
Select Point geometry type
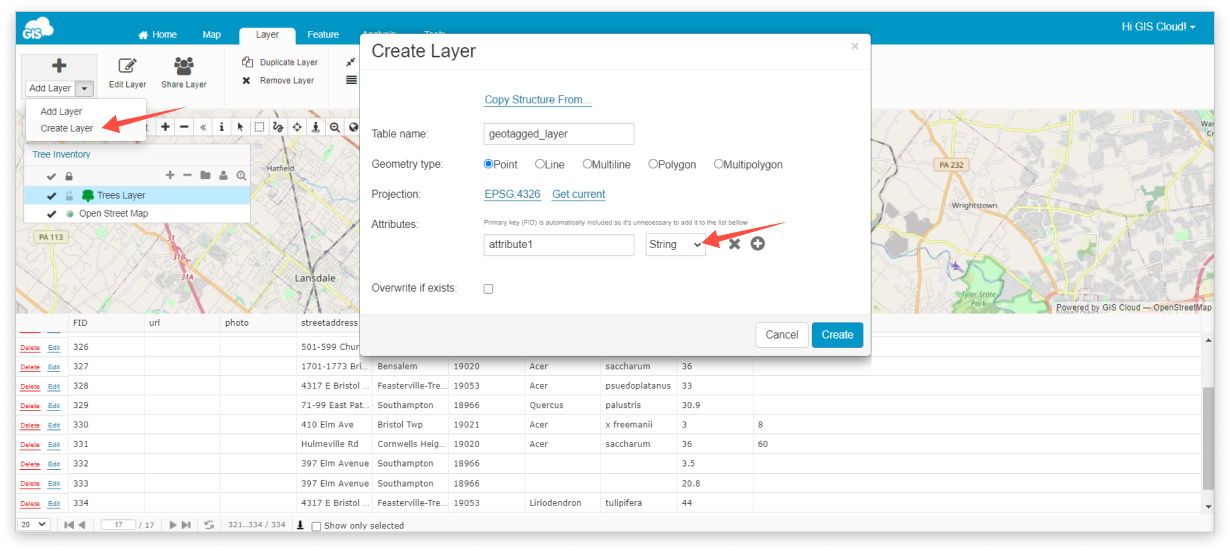tap(489, 164)
